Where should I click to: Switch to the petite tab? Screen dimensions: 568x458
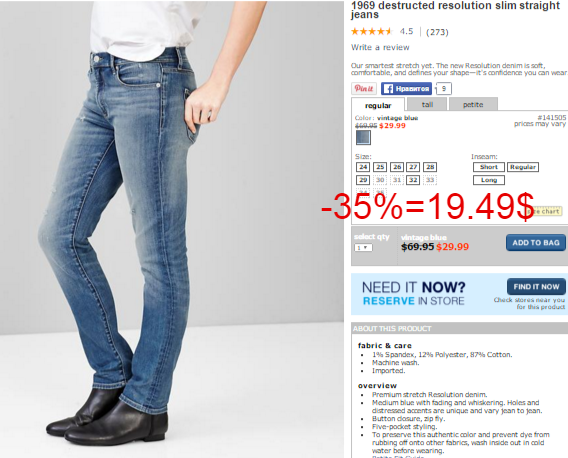click(473, 104)
